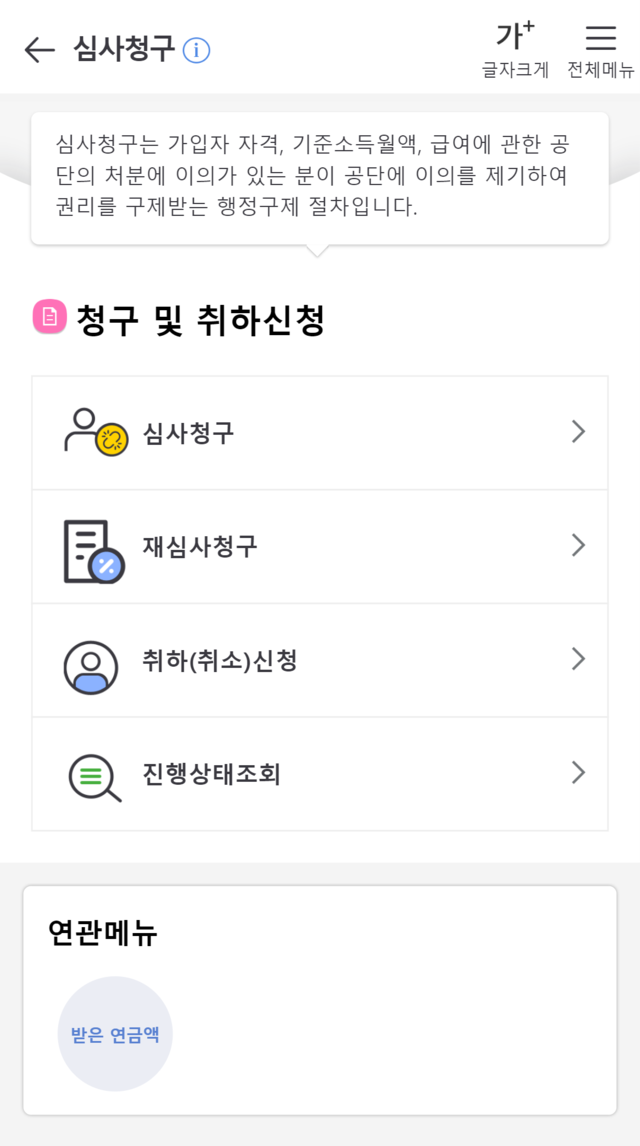This screenshot has width=640, height=1146.
Task: Expand the 재심사청구 row chevron
Action: pyautogui.click(x=578, y=545)
